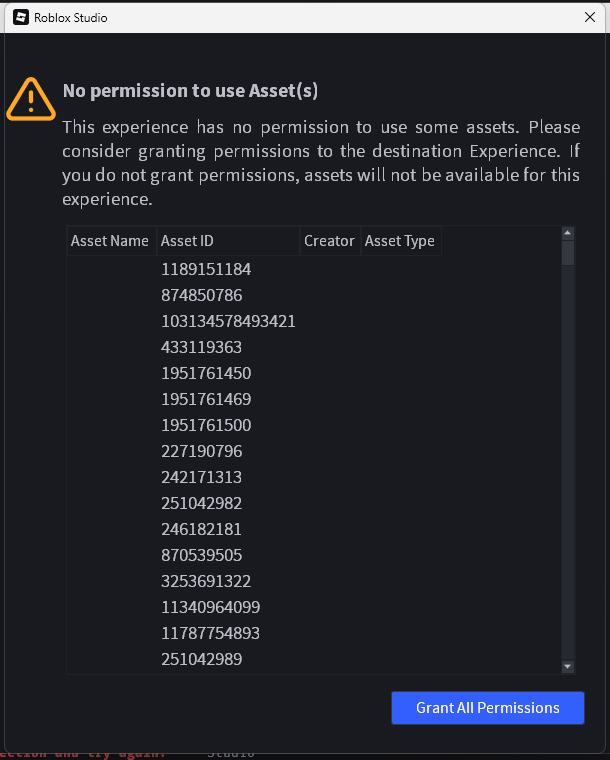
Task: Select asset ID 1189151184 row
Action: (206, 270)
